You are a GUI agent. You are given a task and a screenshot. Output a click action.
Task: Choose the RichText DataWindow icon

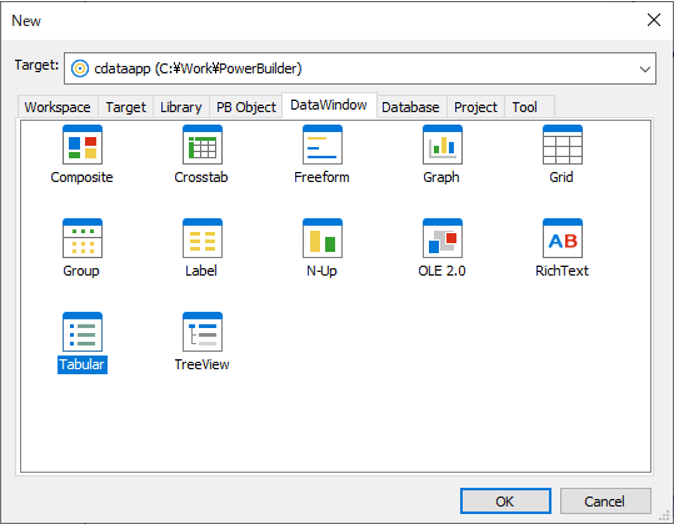tap(562, 239)
